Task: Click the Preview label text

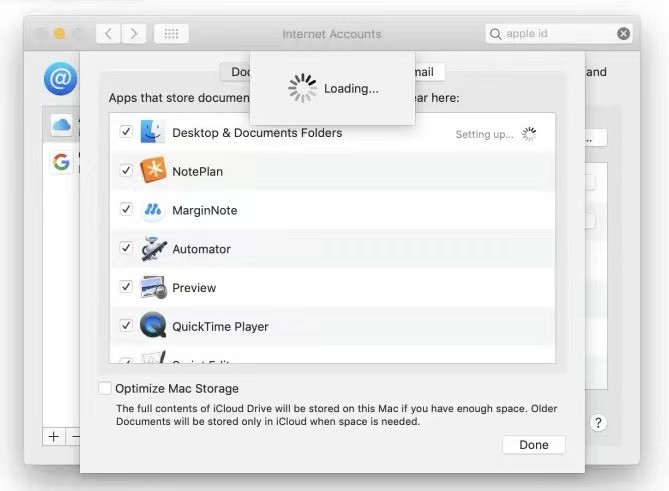Action: pos(194,288)
